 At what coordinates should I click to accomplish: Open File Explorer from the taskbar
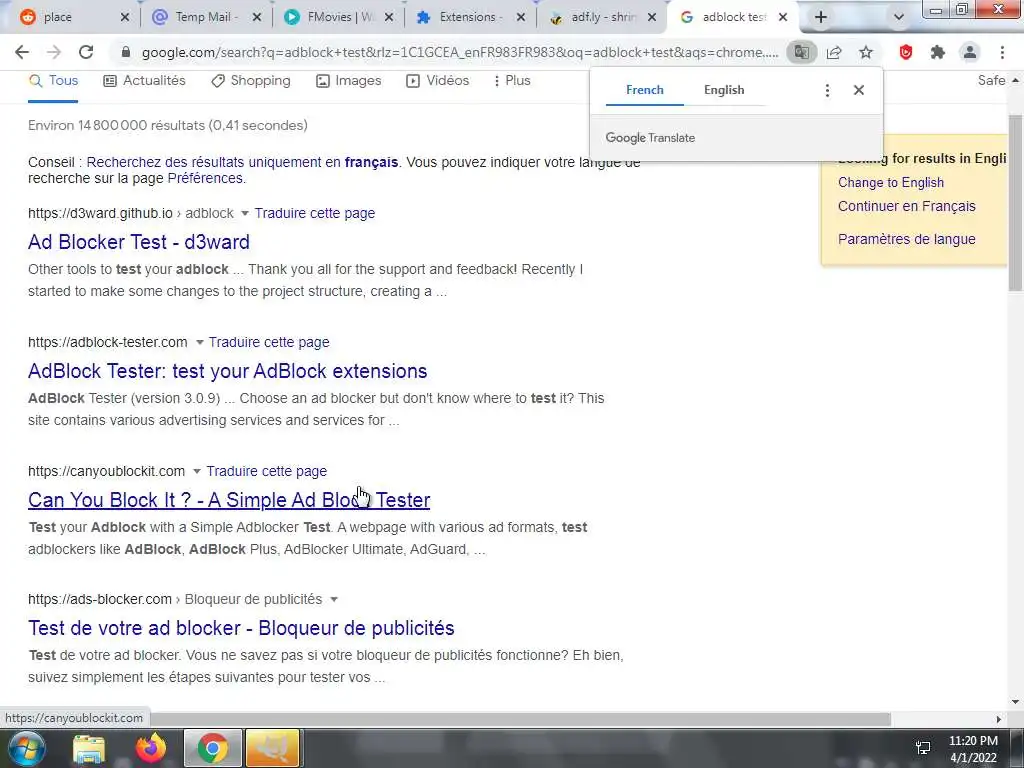click(x=89, y=748)
